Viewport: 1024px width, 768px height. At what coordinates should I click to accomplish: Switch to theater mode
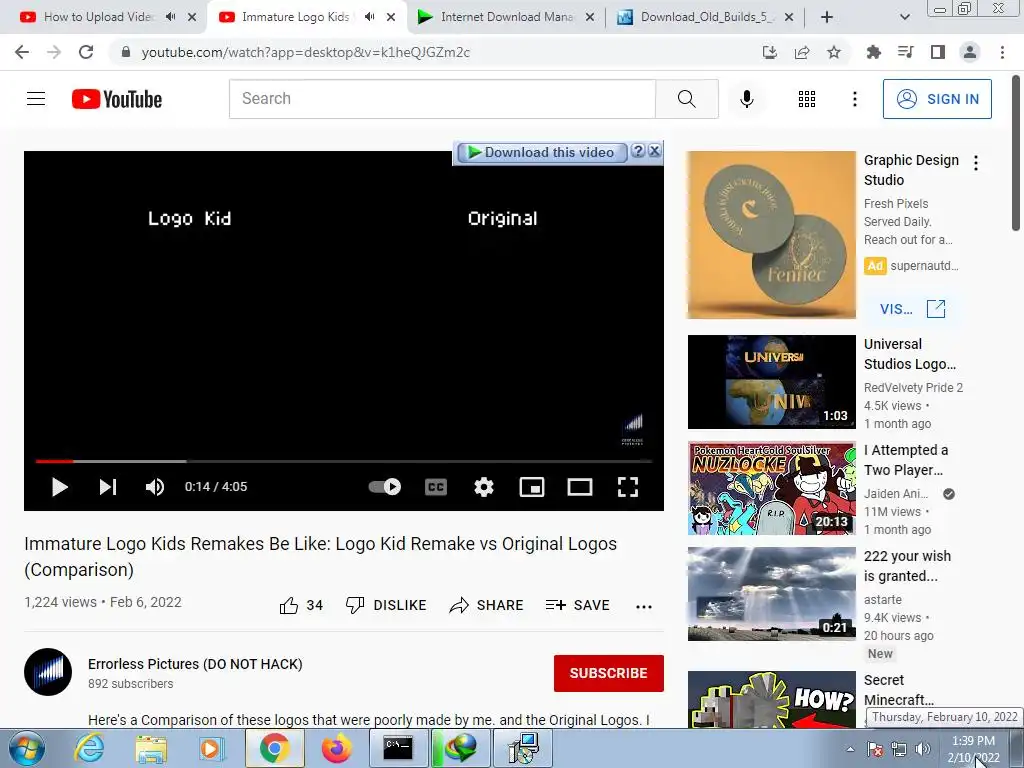(580, 487)
